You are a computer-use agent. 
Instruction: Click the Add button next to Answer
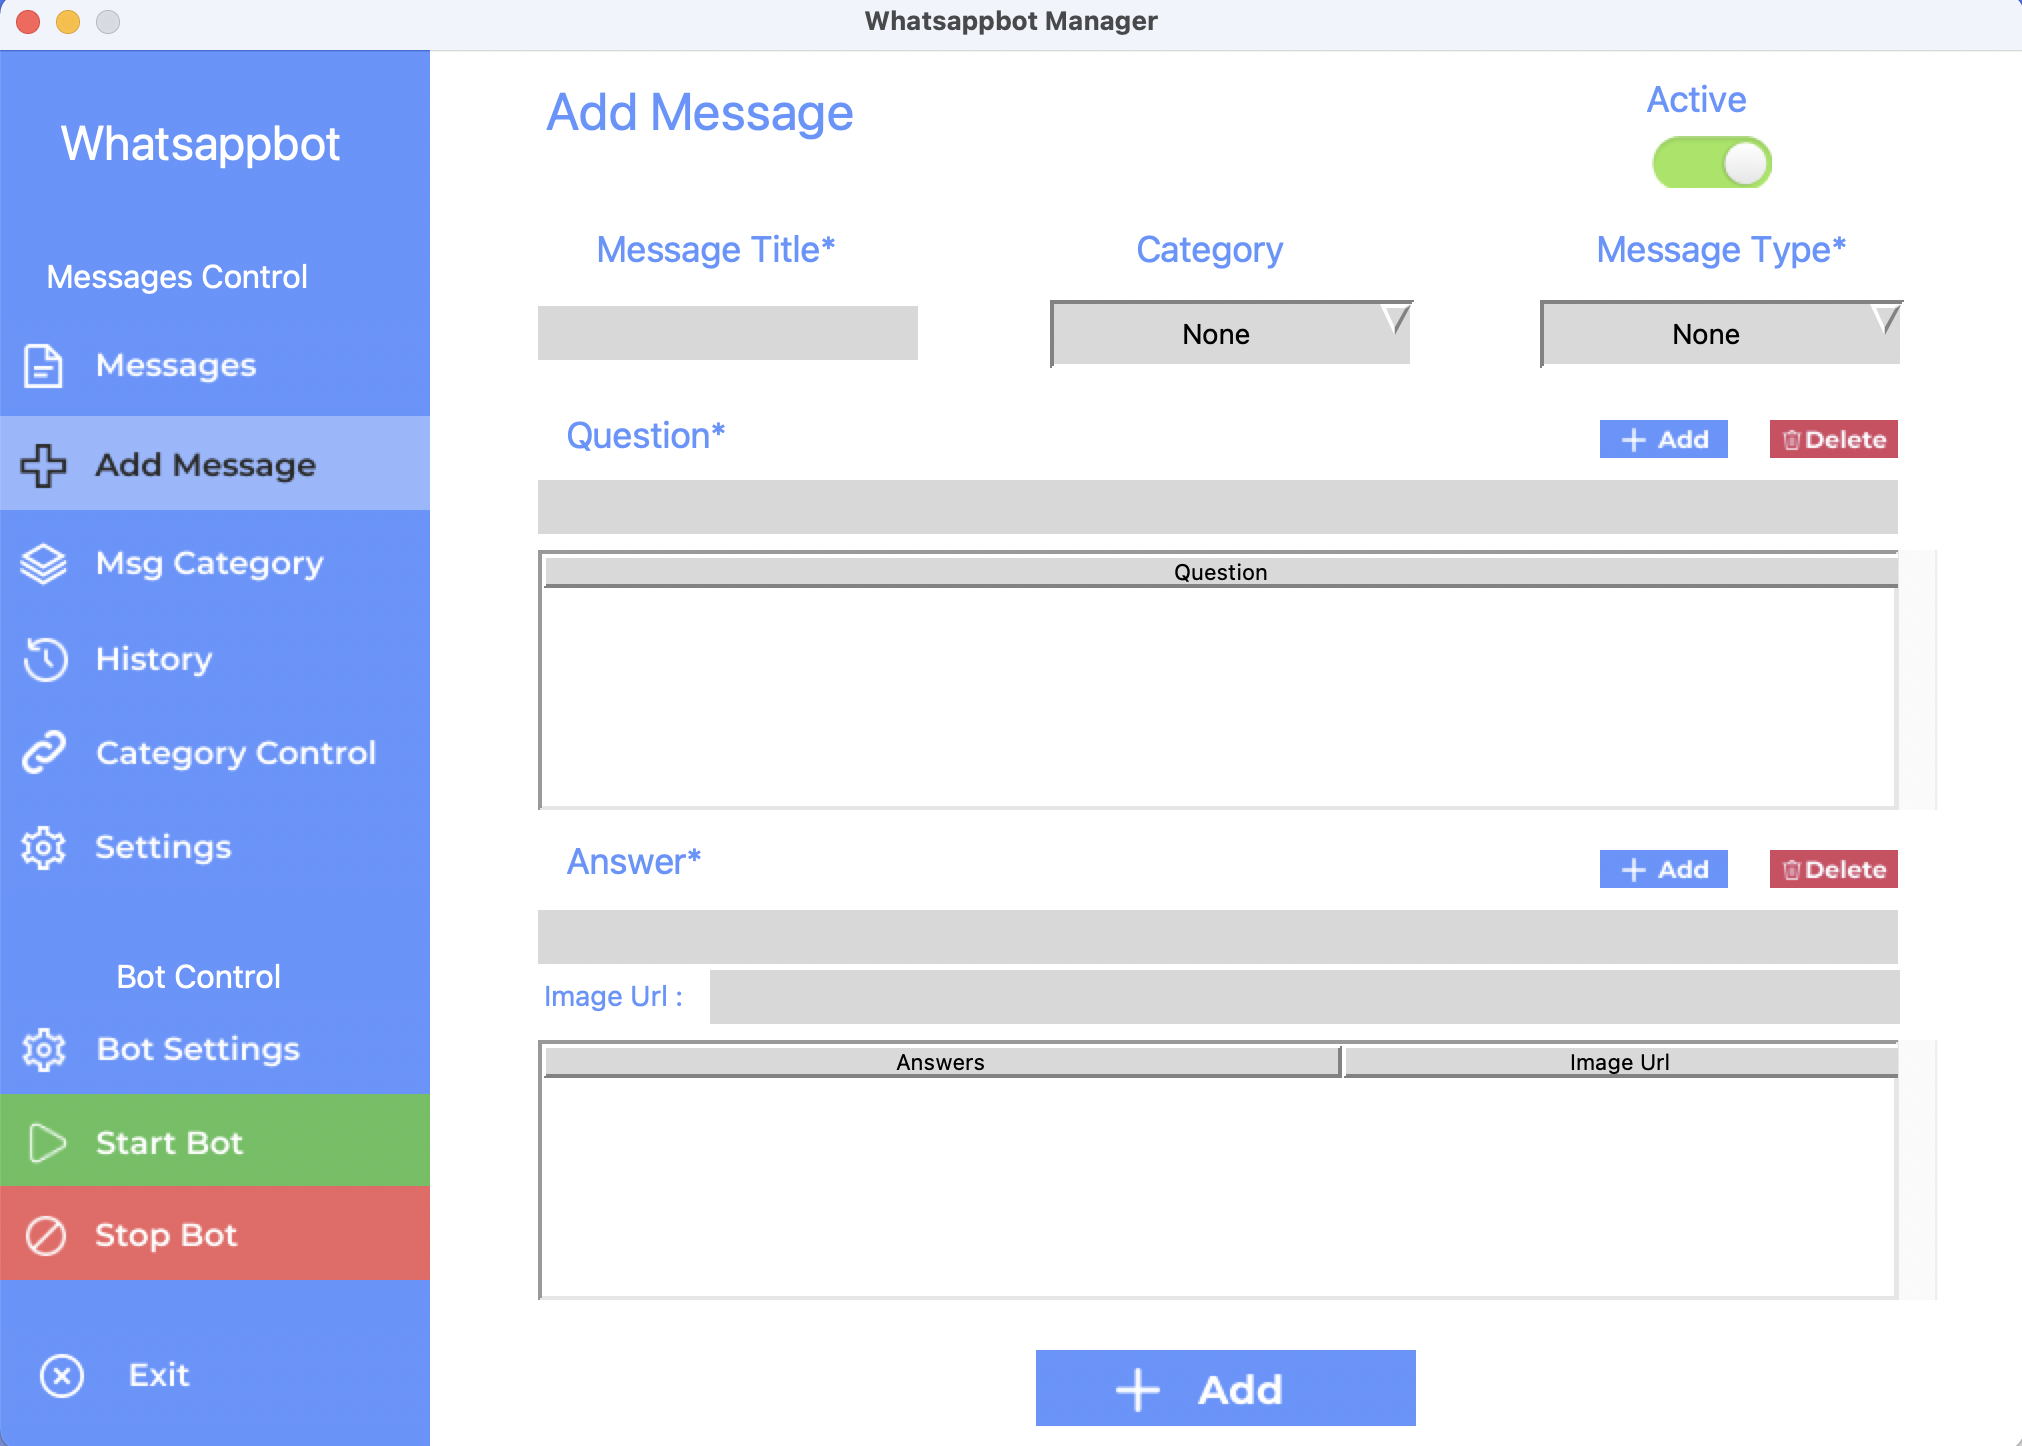[x=1664, y=869]
